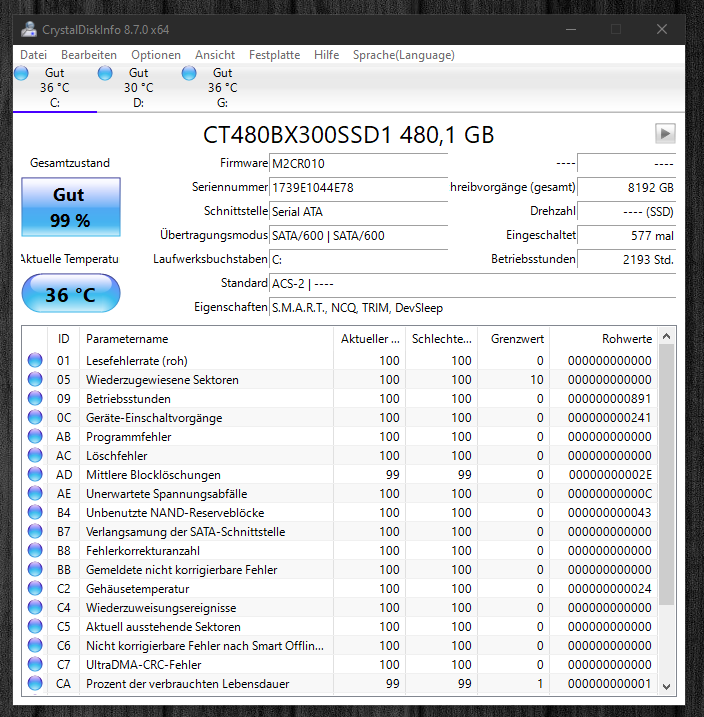Click status orb for Aktuell ausstehende Sektoren
This screenshot has height=717, width=704.
35,626
